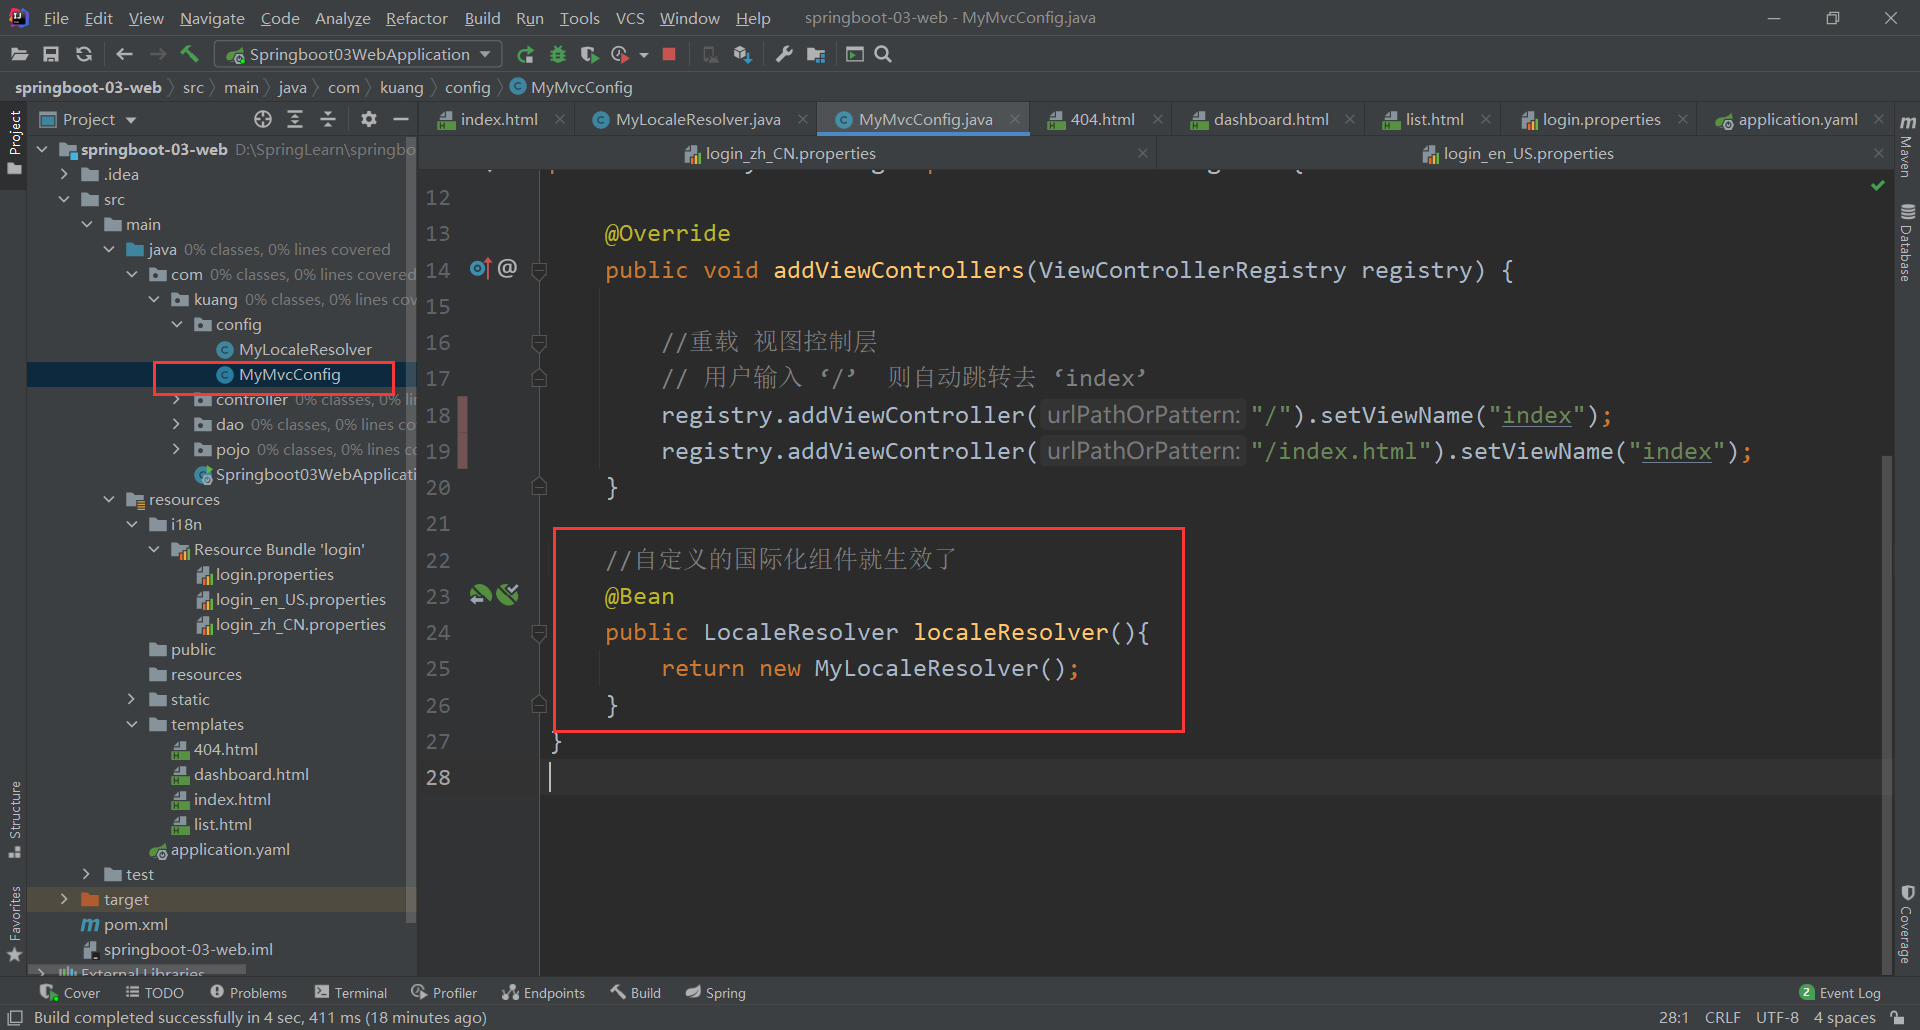This screenshot has width=1920, height=1030.
Task: Click the Select Opened File target icon
Action: (x=263, y=120)
